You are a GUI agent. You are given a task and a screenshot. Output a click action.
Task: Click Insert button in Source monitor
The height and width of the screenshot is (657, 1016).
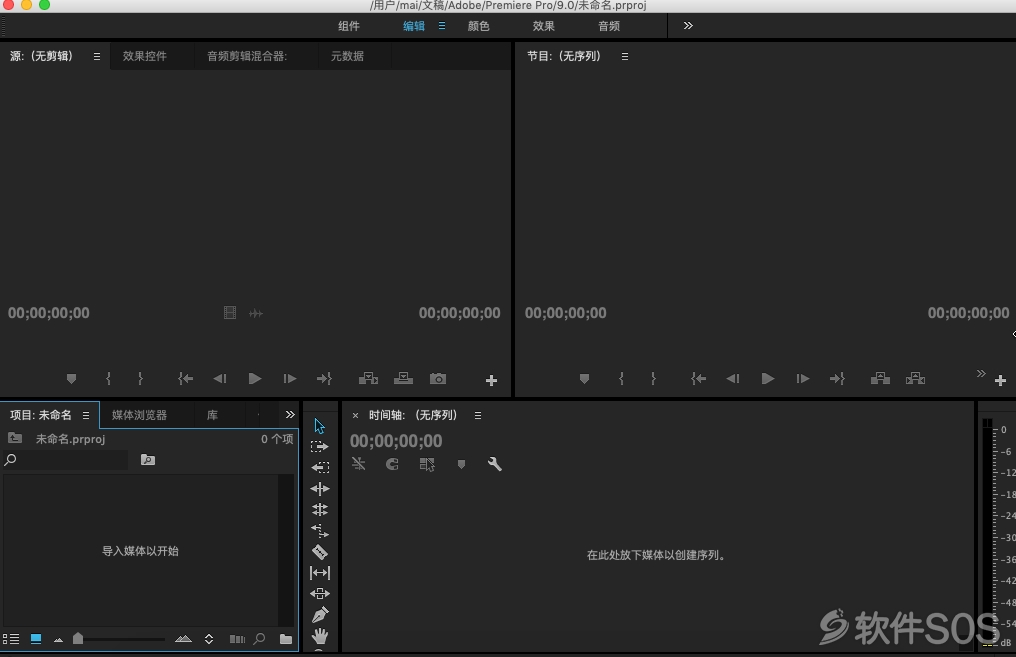click(x=369, y=378)
